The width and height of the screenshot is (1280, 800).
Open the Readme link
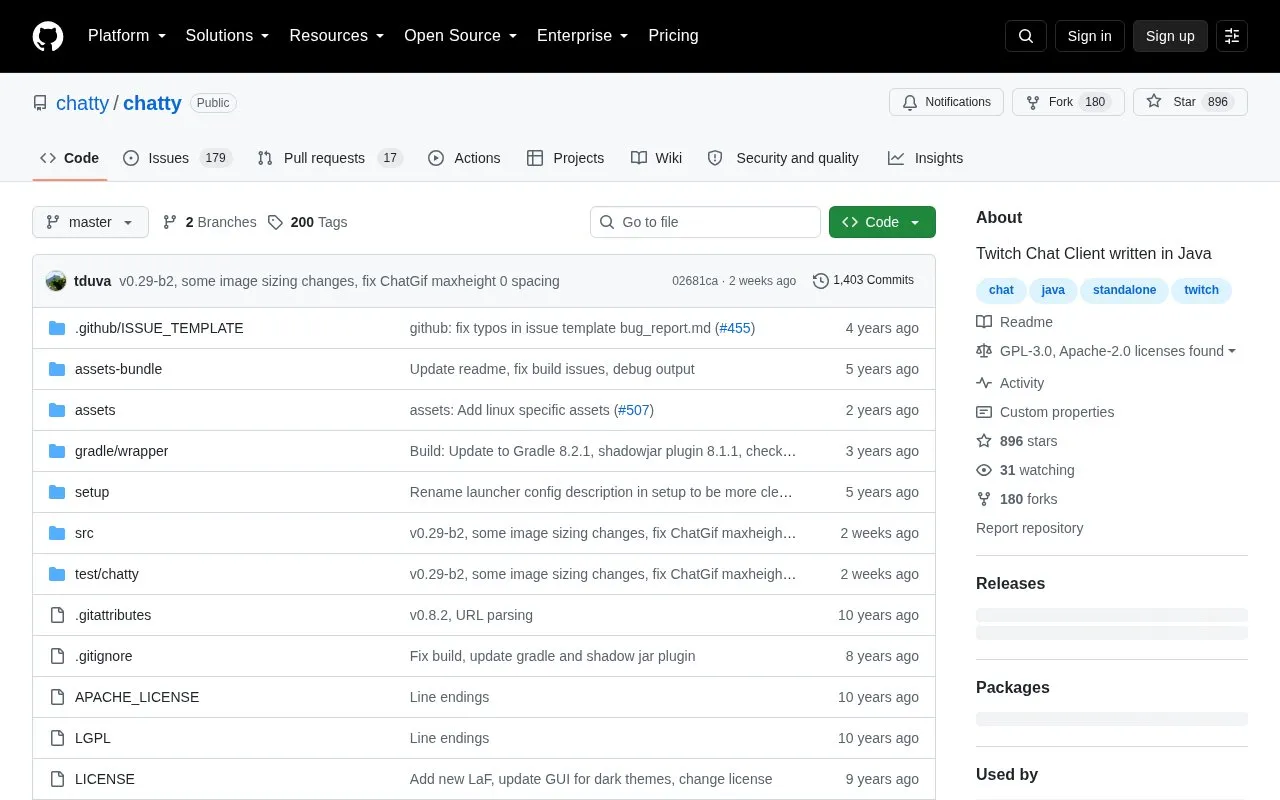[x=1014, y=322]
